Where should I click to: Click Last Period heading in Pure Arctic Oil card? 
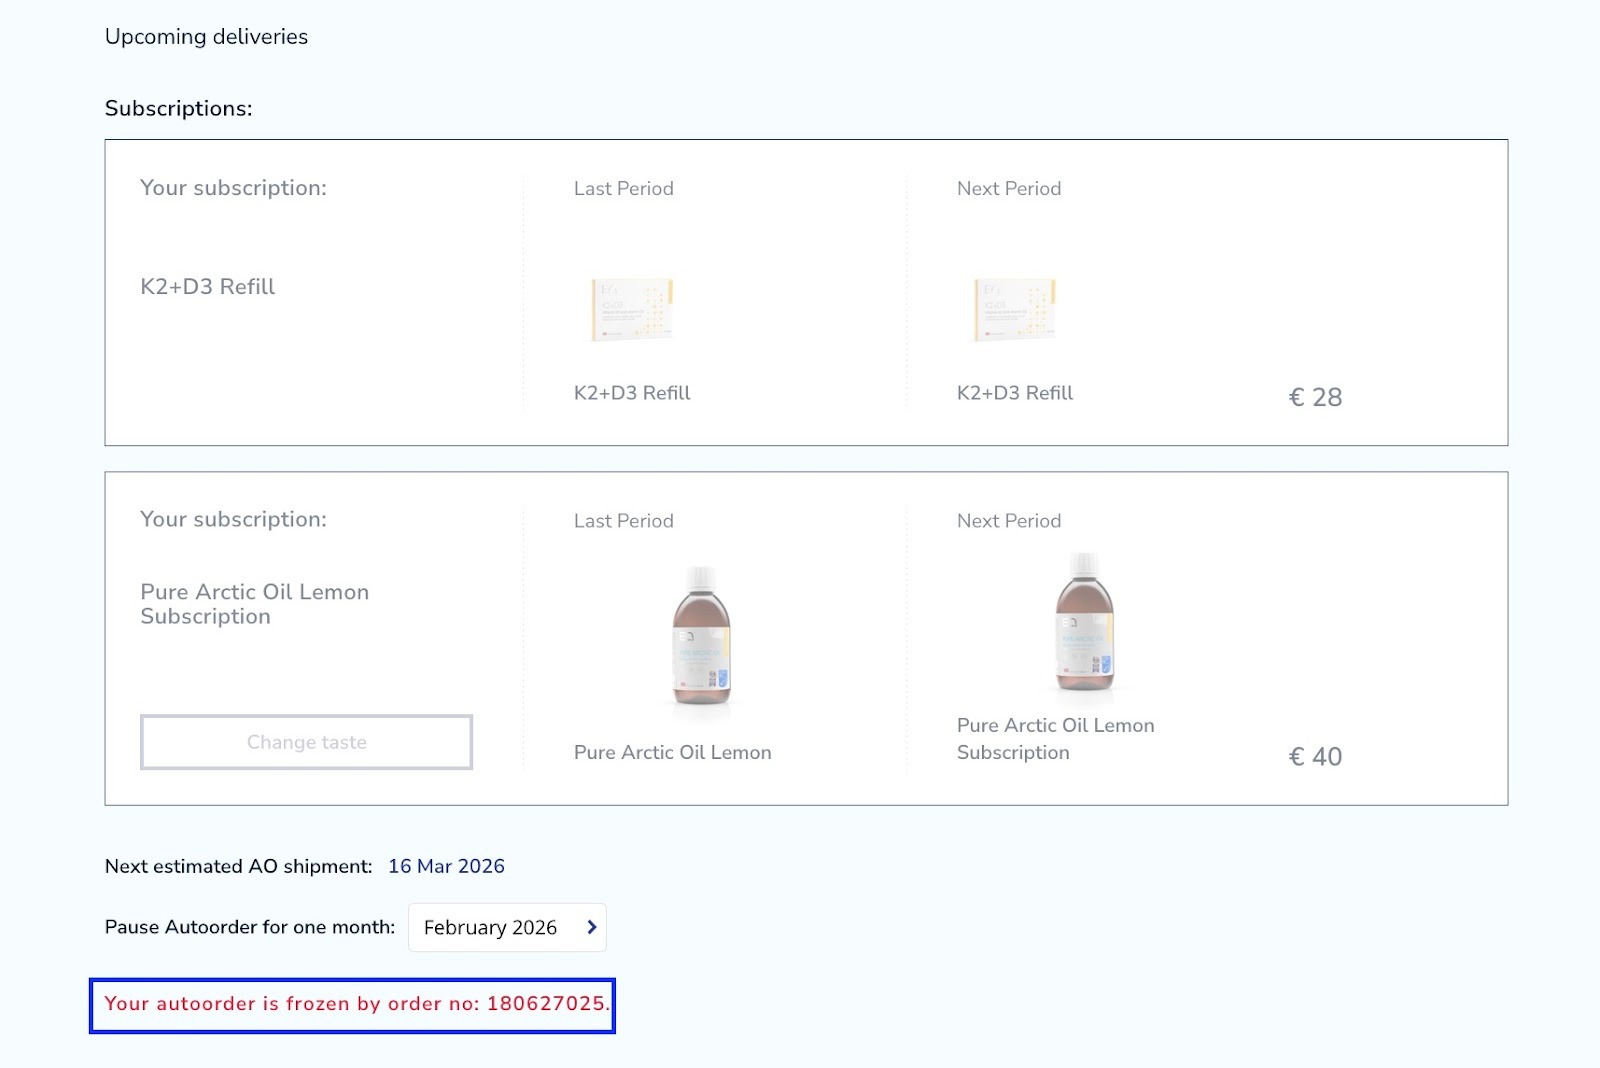click(x=623, y=521)
